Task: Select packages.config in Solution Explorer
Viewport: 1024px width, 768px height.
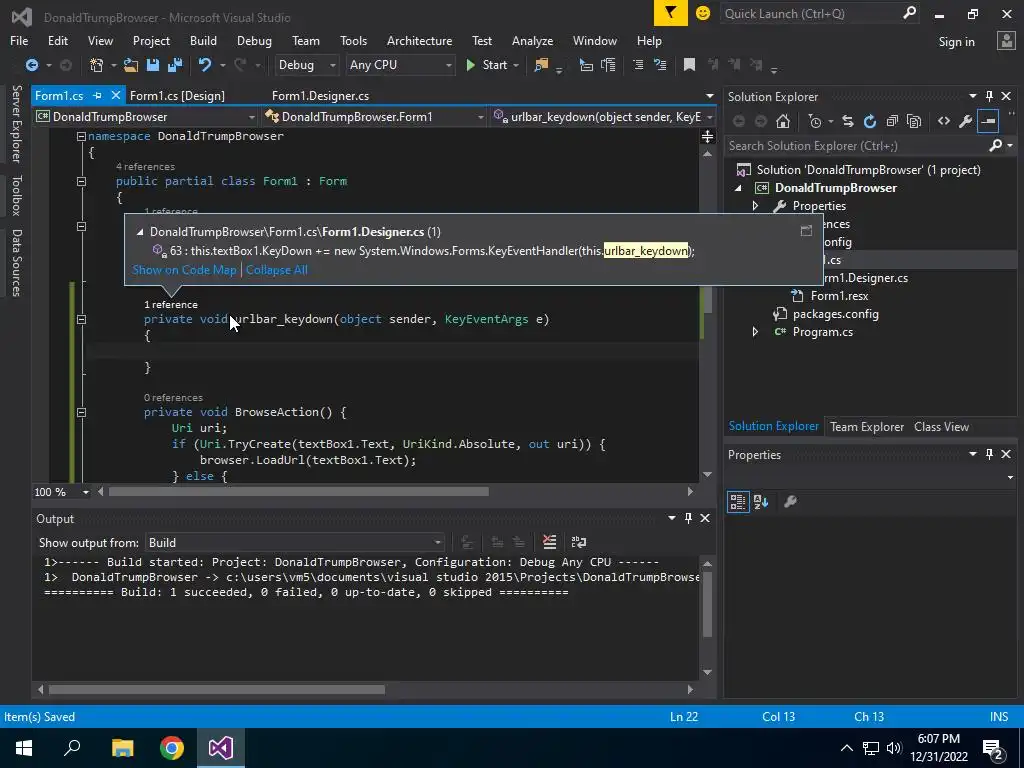Action: [835, 314]
